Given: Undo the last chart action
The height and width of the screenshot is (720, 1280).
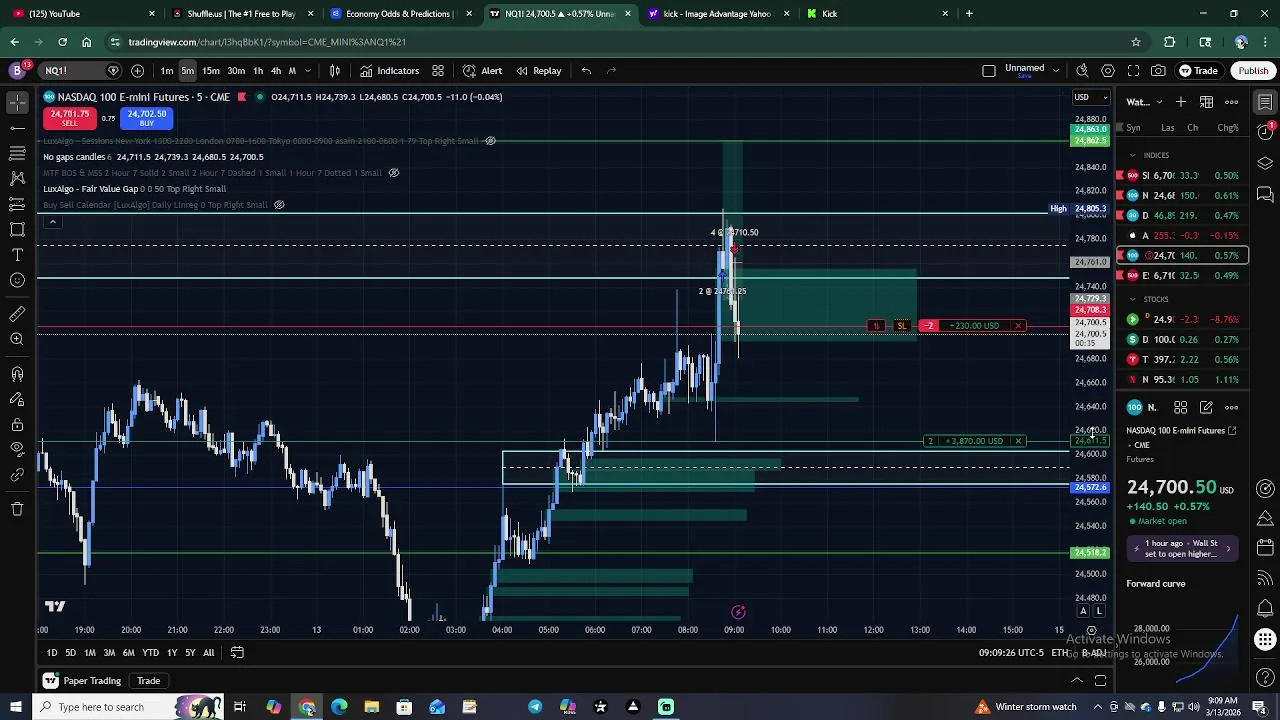Looking at the screenshot, I should (586, 71).
